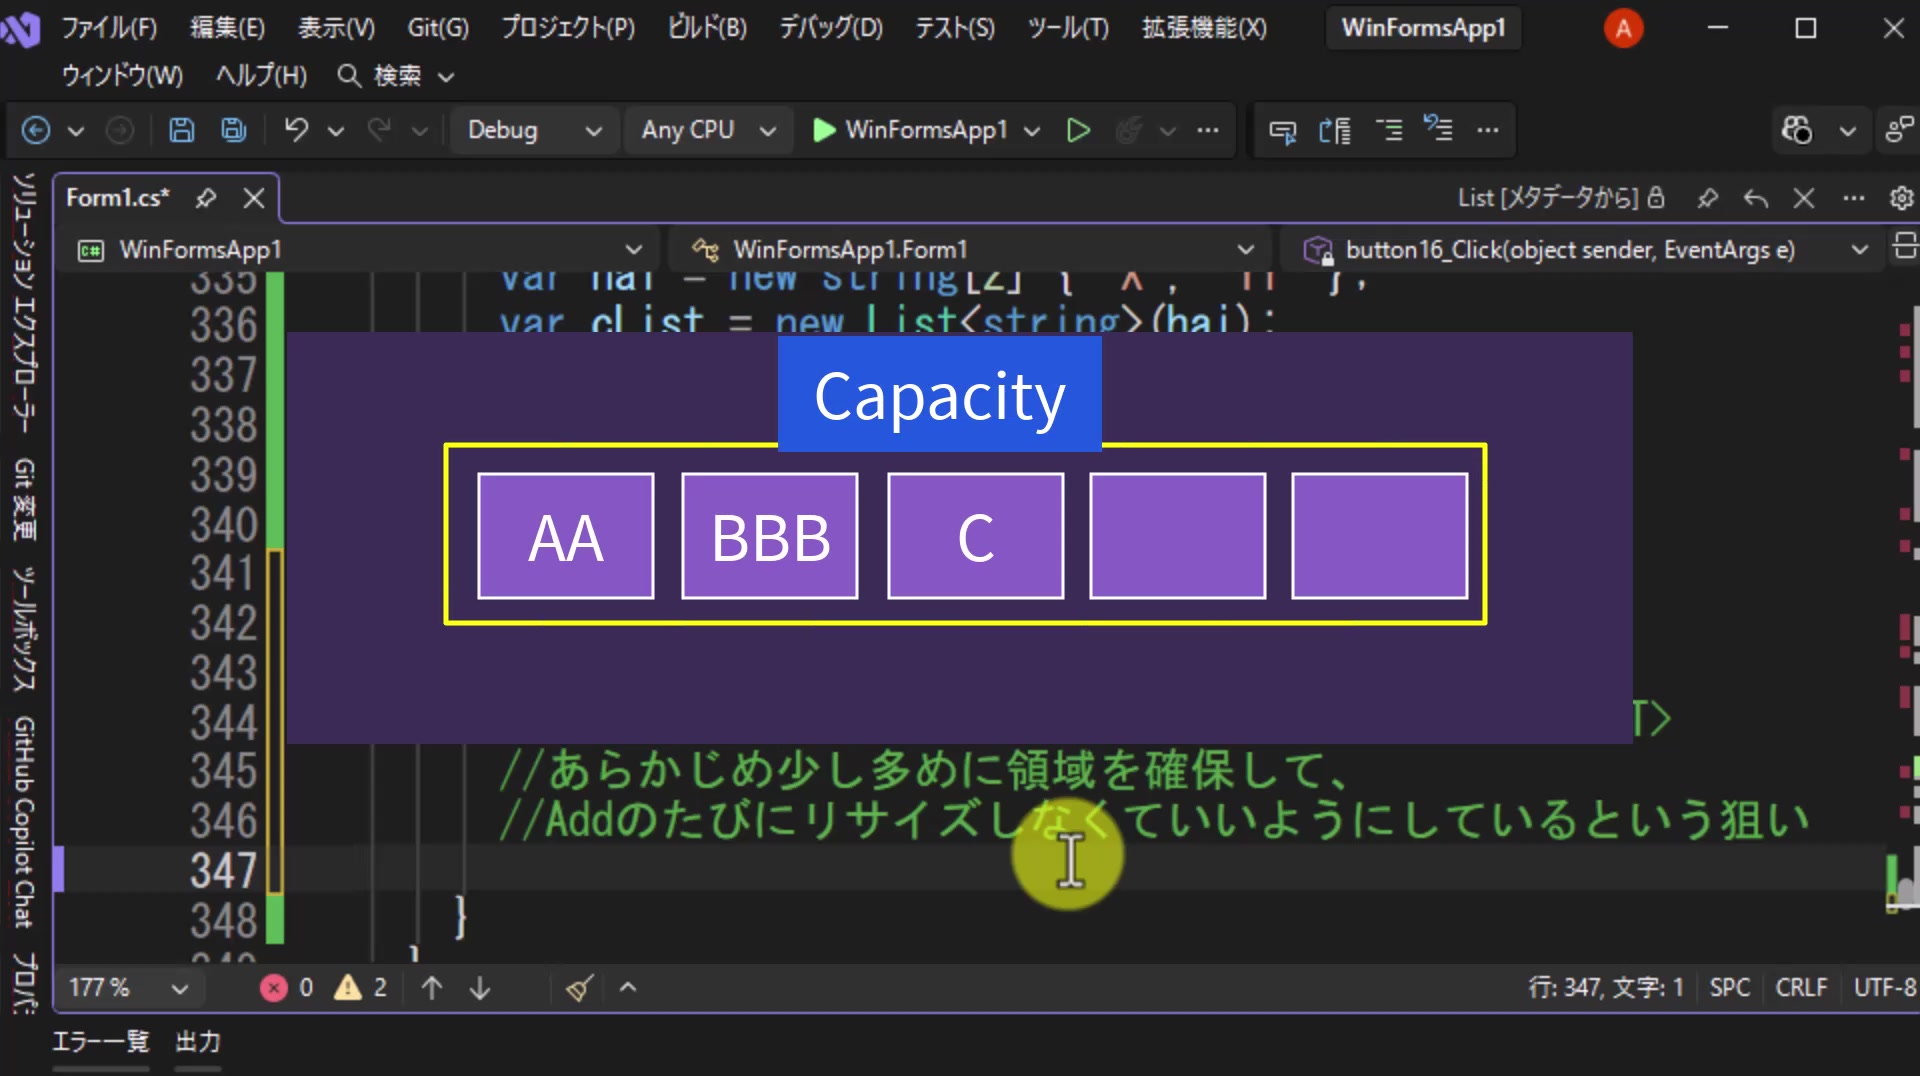Click the account avatar icon labeled A
1920x1076 pixels.
(x=1623, y=28)
